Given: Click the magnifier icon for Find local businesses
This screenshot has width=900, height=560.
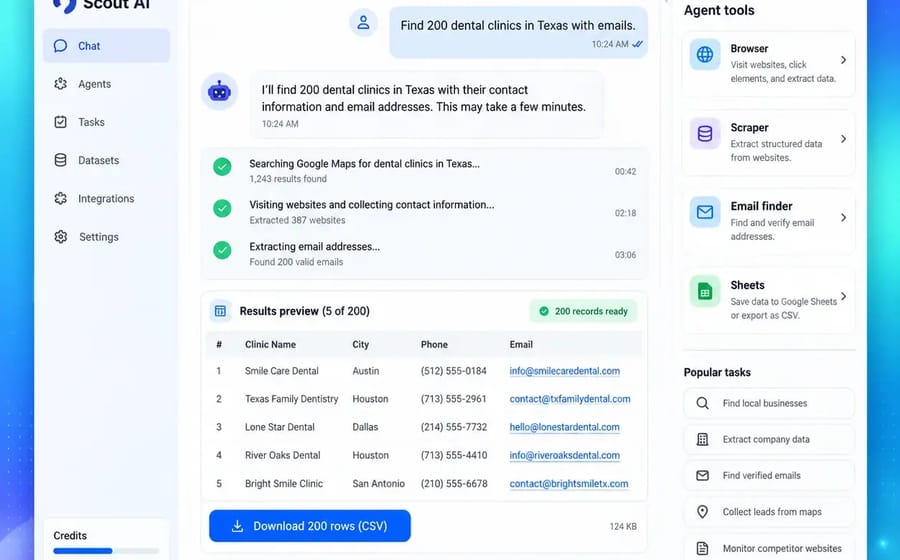Looking at the screenshot, I should click(703, 403).
